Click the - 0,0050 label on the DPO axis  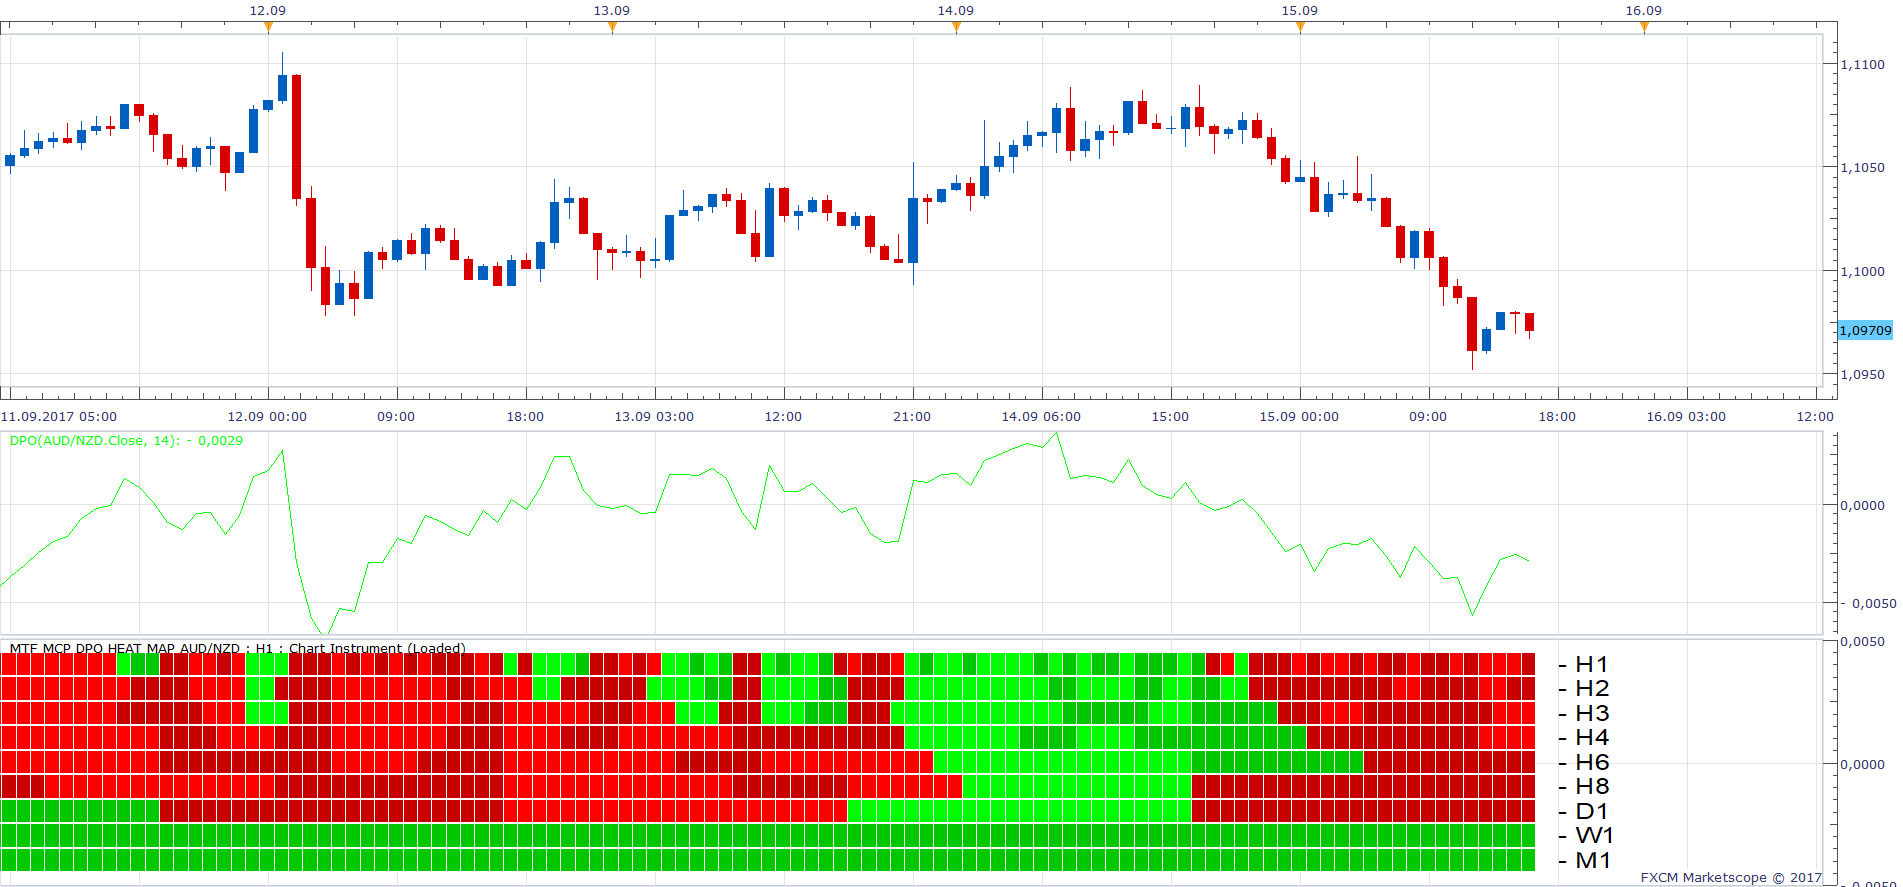pyautogui.click(x=1868, y=603)
